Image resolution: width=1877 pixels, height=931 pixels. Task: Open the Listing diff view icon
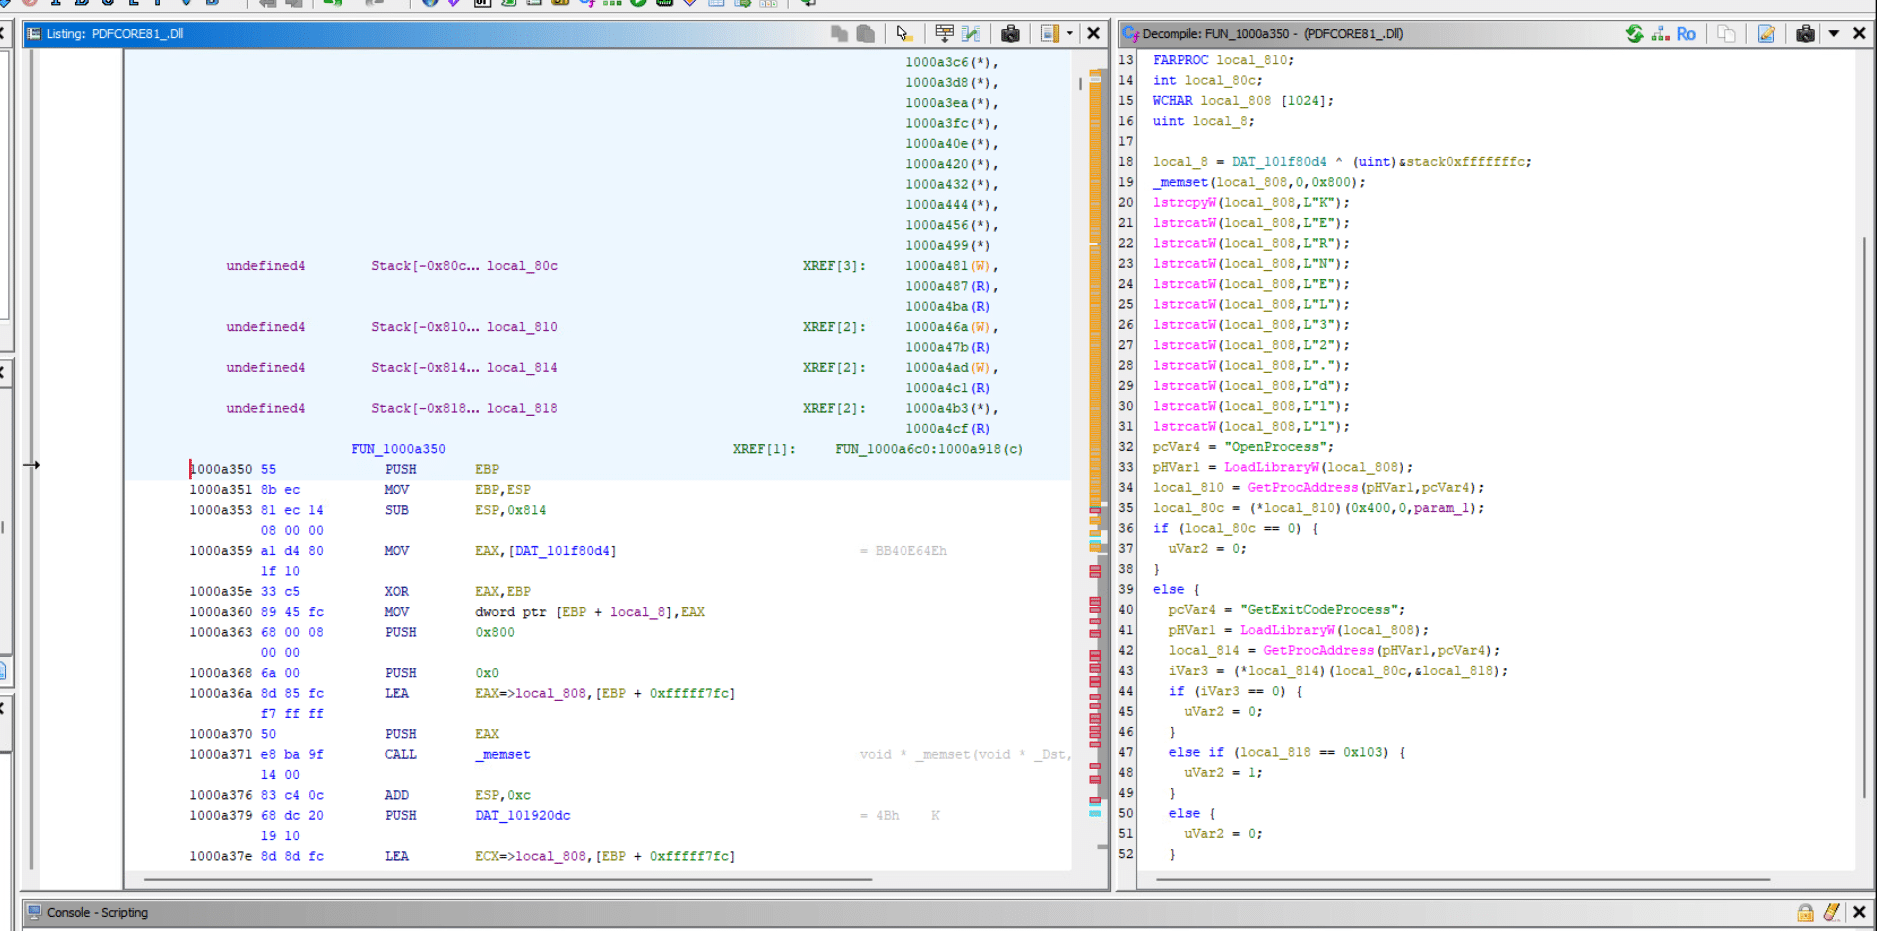coord(971,33)
